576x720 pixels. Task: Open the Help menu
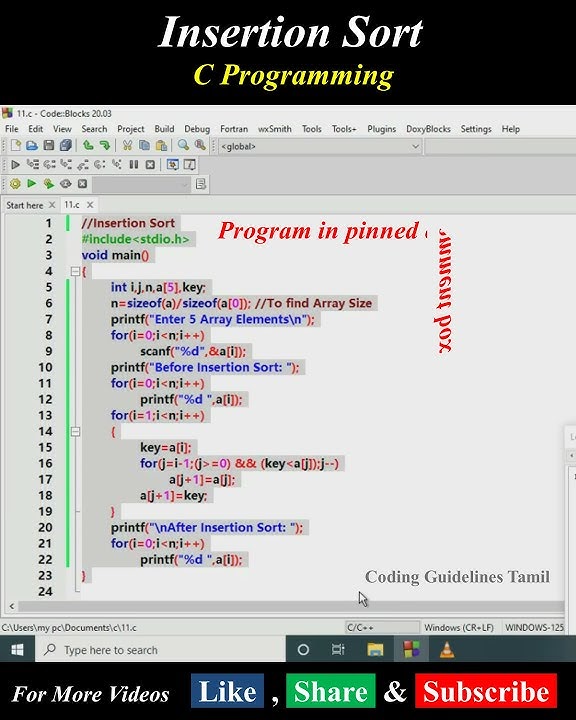[510, 129]
